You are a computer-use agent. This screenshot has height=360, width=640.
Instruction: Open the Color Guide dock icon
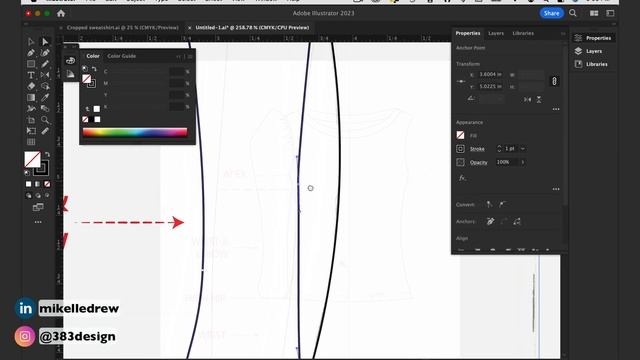[70, 74]
